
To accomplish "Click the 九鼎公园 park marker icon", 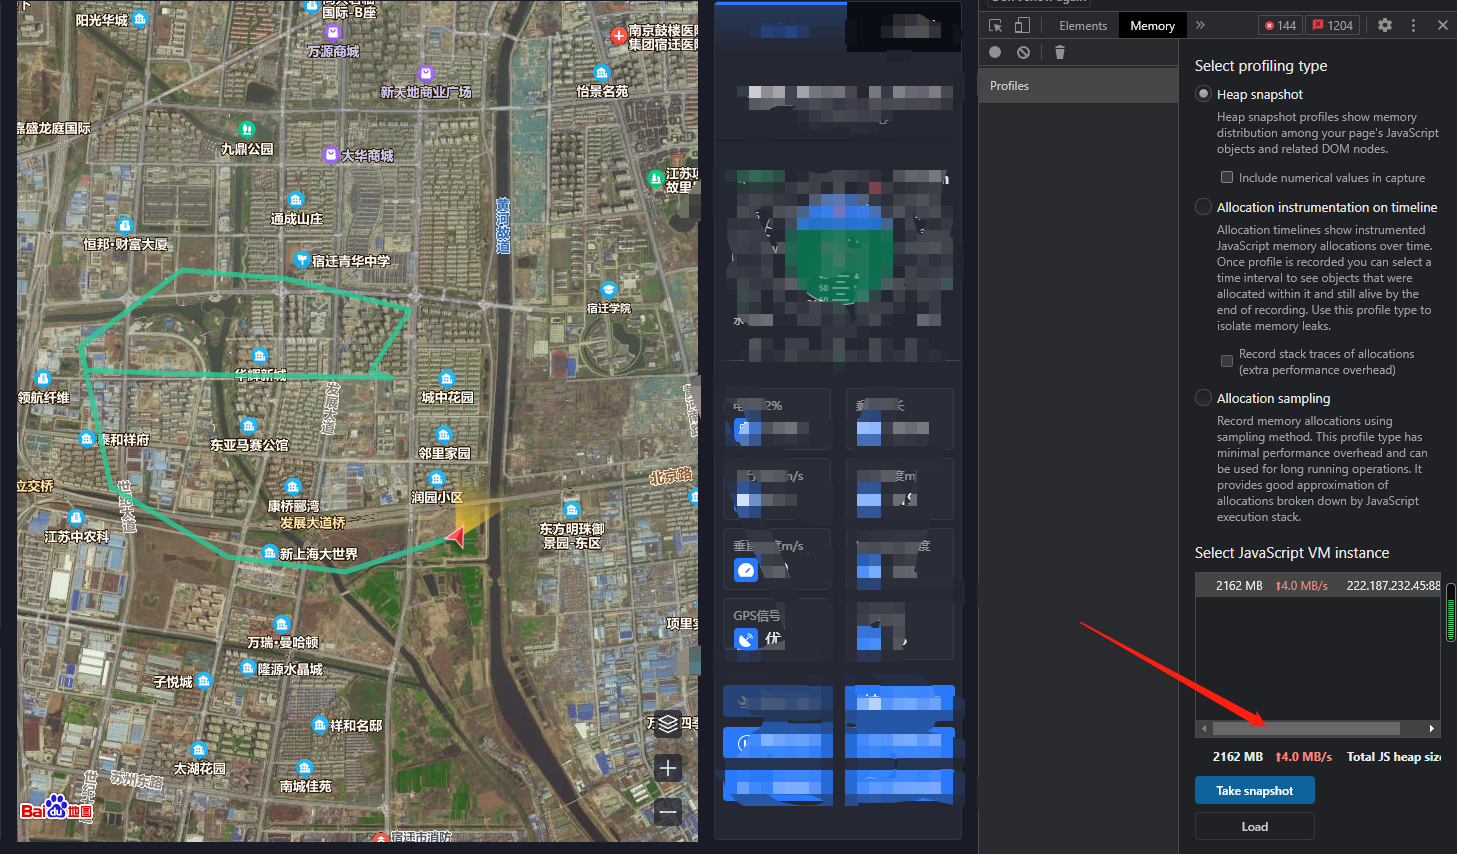I will [247, 130].
